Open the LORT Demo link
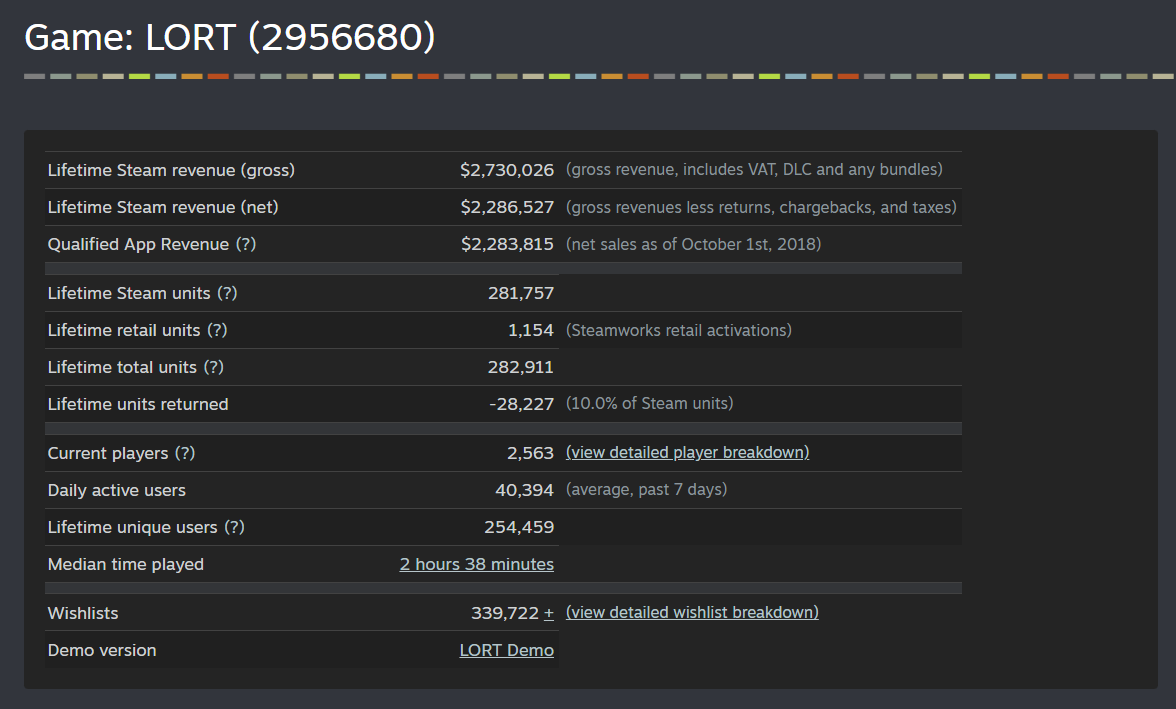 point(506,650)
